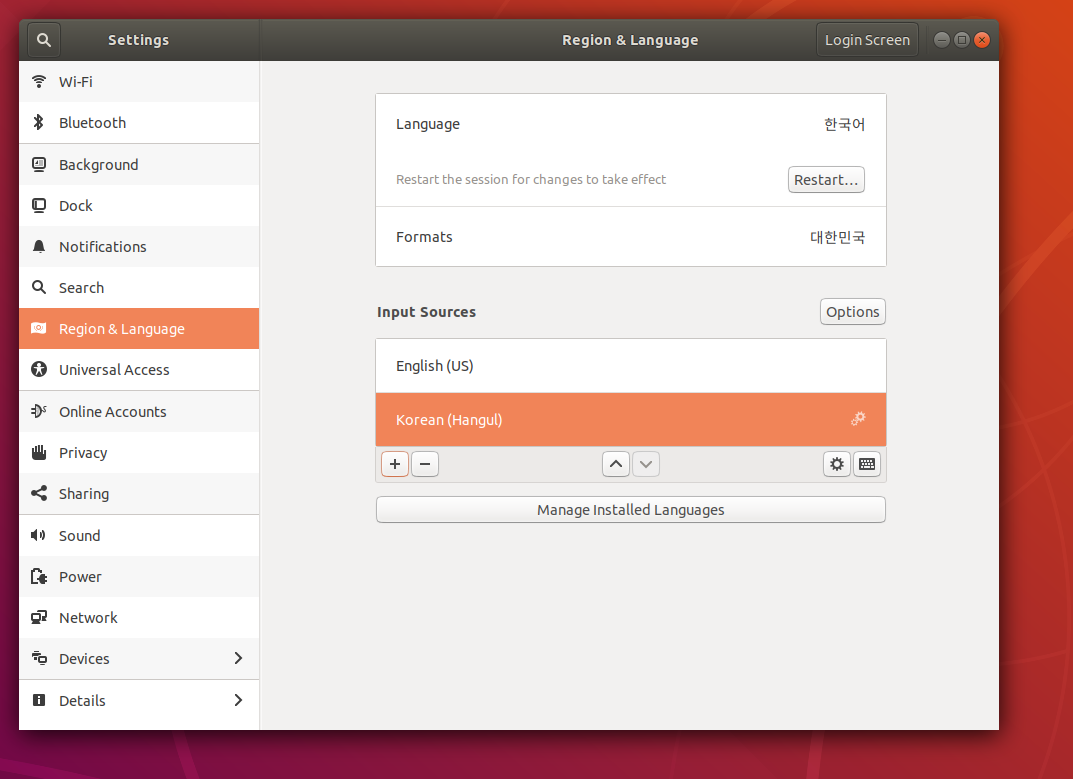Click the Login Screen button
The height and width of the screenshot is (779, 1073).
pos(867,40)
